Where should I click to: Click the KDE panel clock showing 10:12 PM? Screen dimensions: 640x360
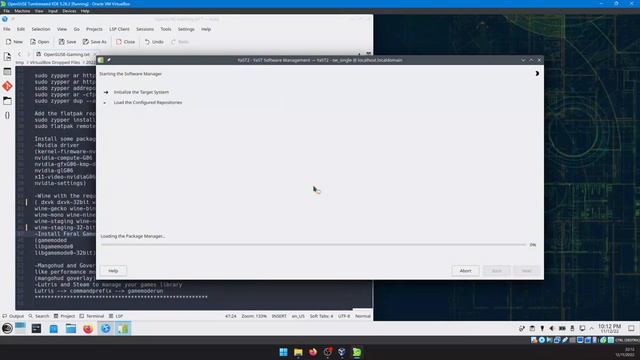click(609, 328)
